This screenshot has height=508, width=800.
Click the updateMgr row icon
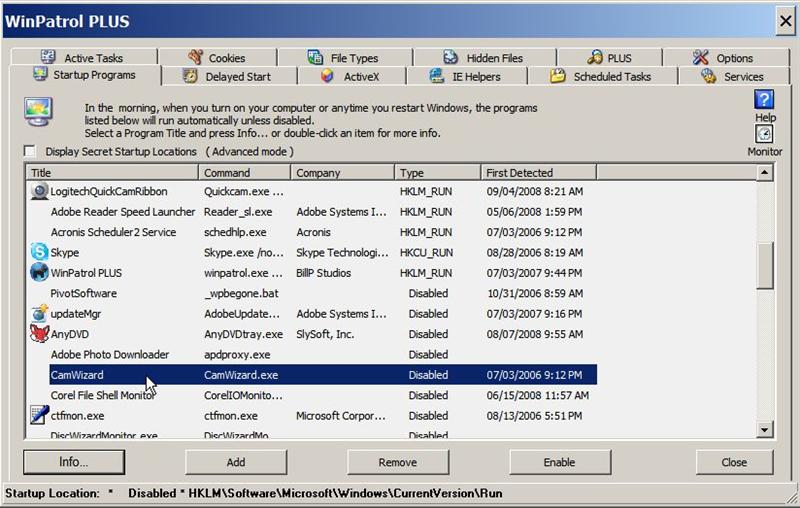coord(39,313)
